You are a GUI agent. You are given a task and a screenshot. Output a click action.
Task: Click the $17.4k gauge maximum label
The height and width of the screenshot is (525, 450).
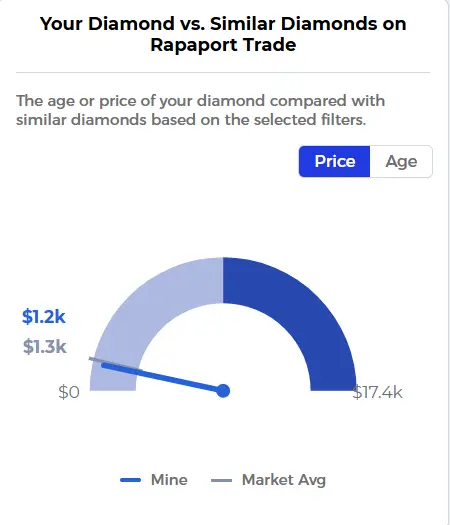tap(377, 392)
